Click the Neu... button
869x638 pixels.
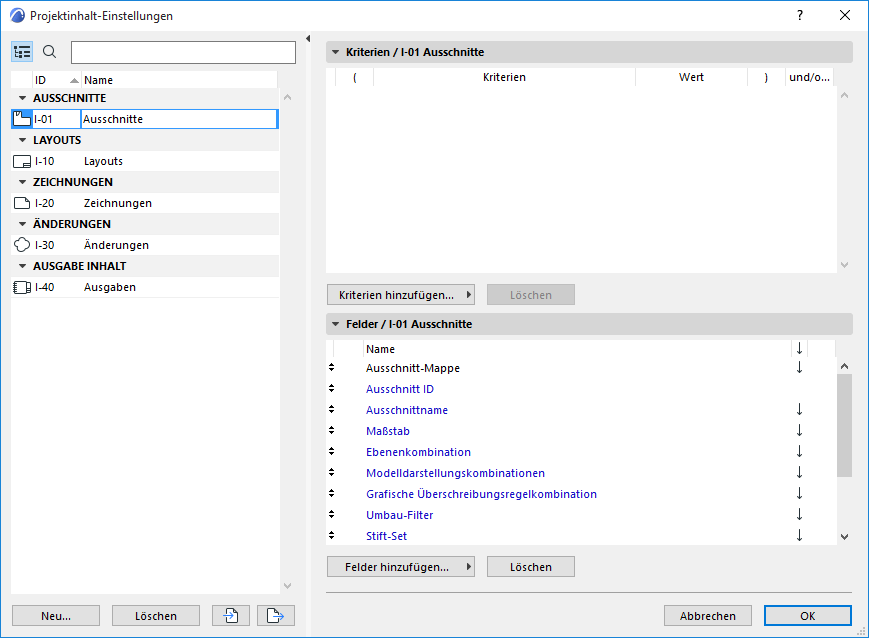(56, 616)
